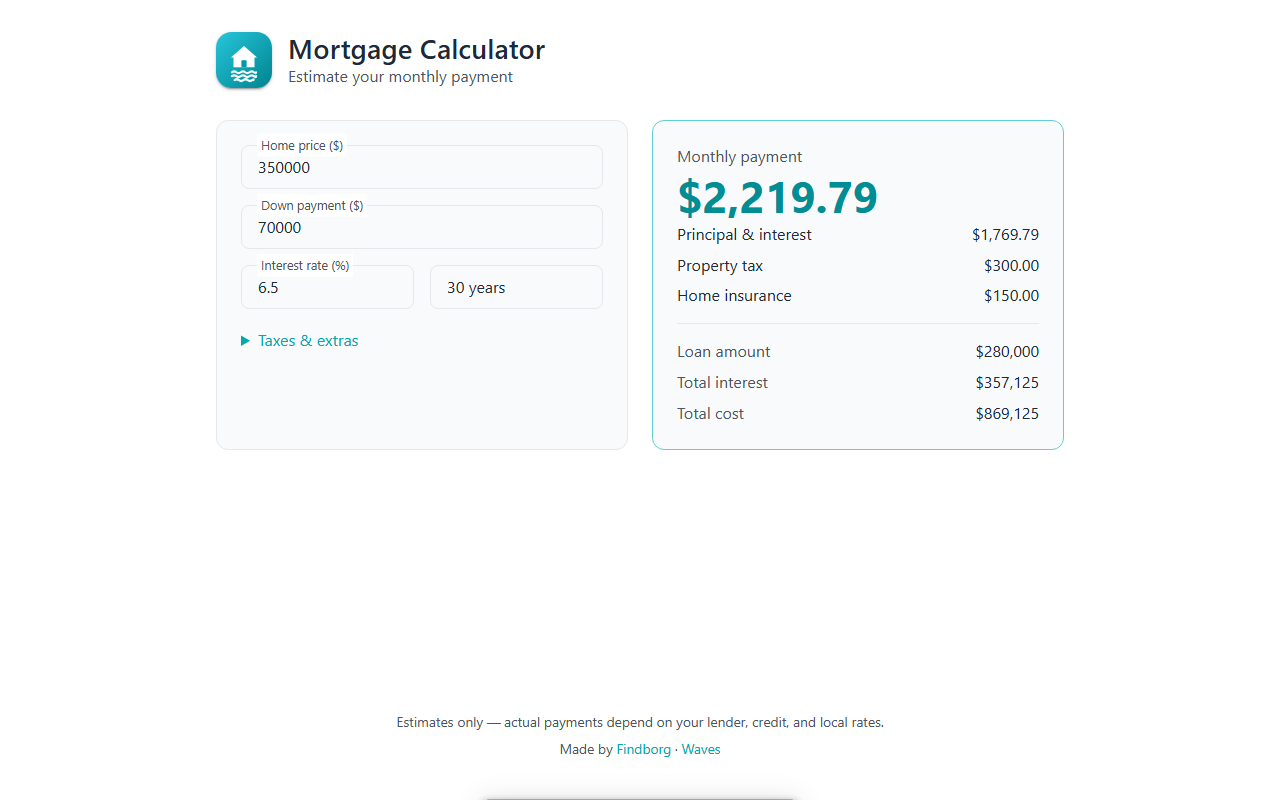Screen dimensions: 1280x800
Task: Click the Mortgage Calculator heading
Action: (x=416, y=50)
